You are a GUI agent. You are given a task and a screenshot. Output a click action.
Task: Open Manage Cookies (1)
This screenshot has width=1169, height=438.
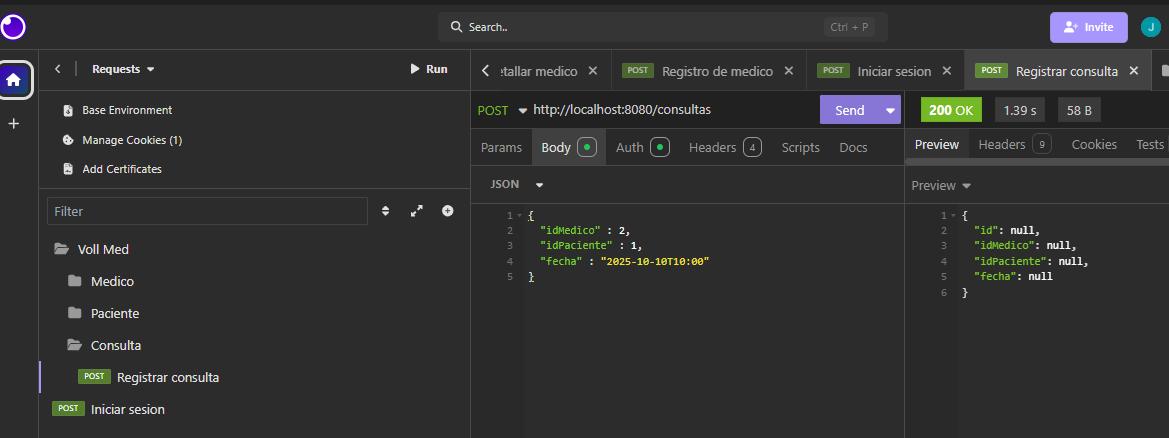click(x=132, y=140)
